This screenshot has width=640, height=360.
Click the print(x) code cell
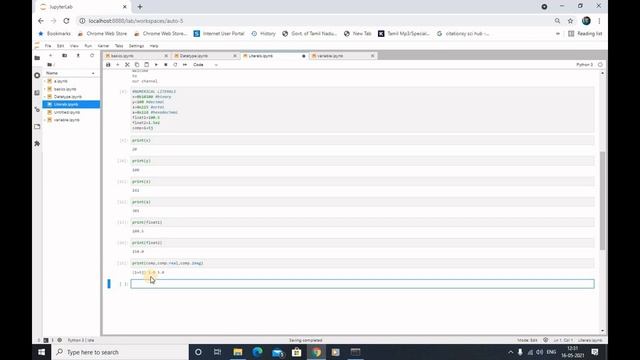(362, 140)
